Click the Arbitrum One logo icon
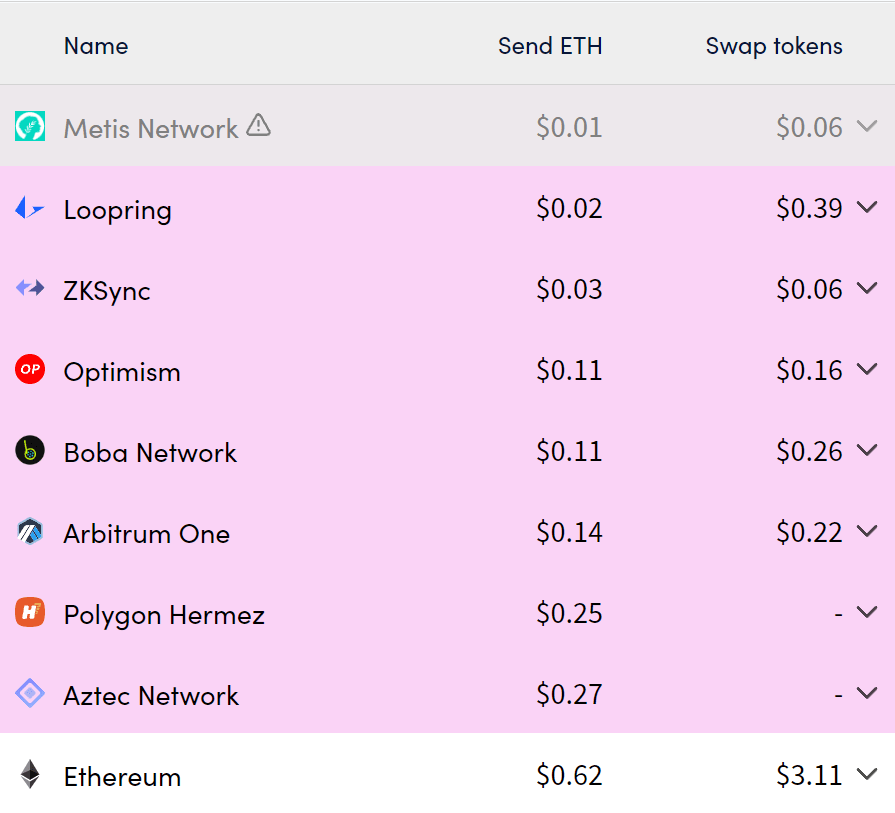Screen dimensions: 895x813 tap(30, 532)
